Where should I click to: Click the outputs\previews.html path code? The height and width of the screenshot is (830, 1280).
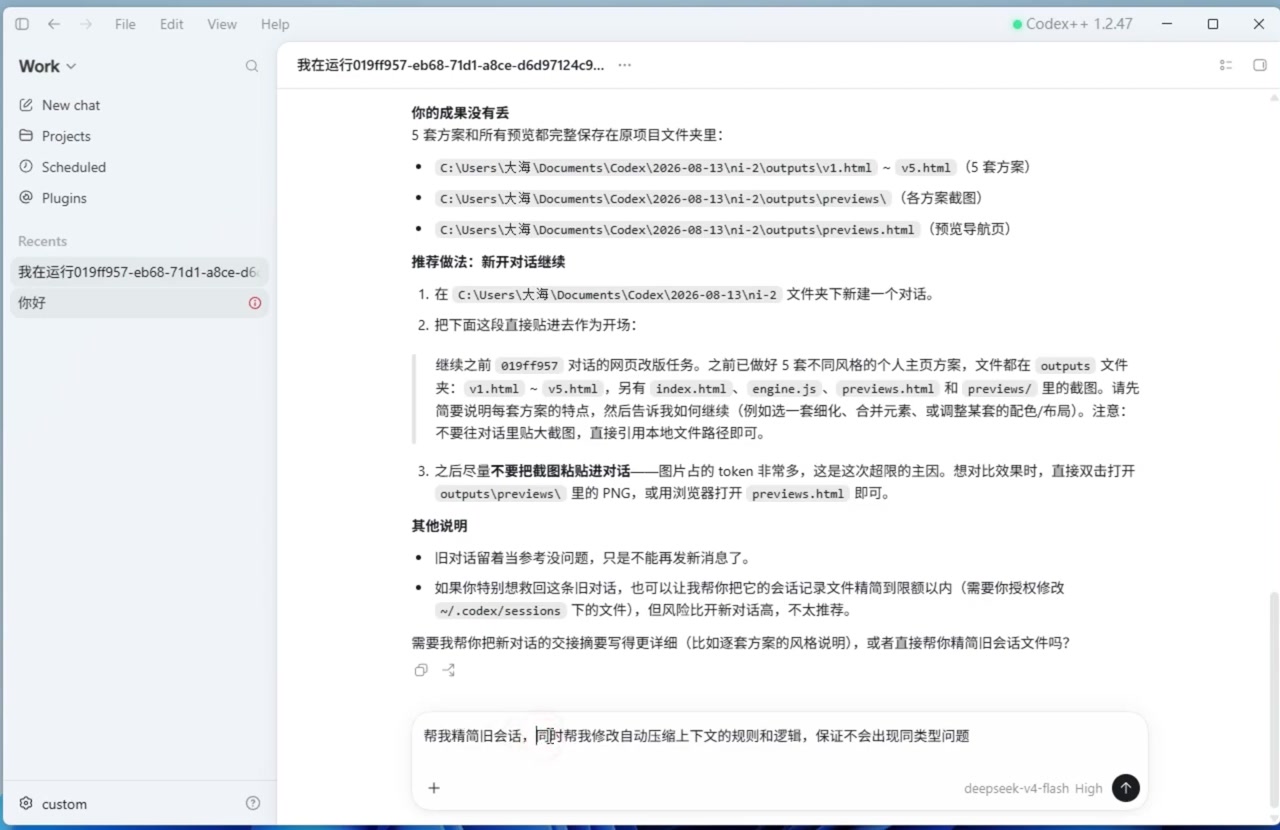coord(677,230)
